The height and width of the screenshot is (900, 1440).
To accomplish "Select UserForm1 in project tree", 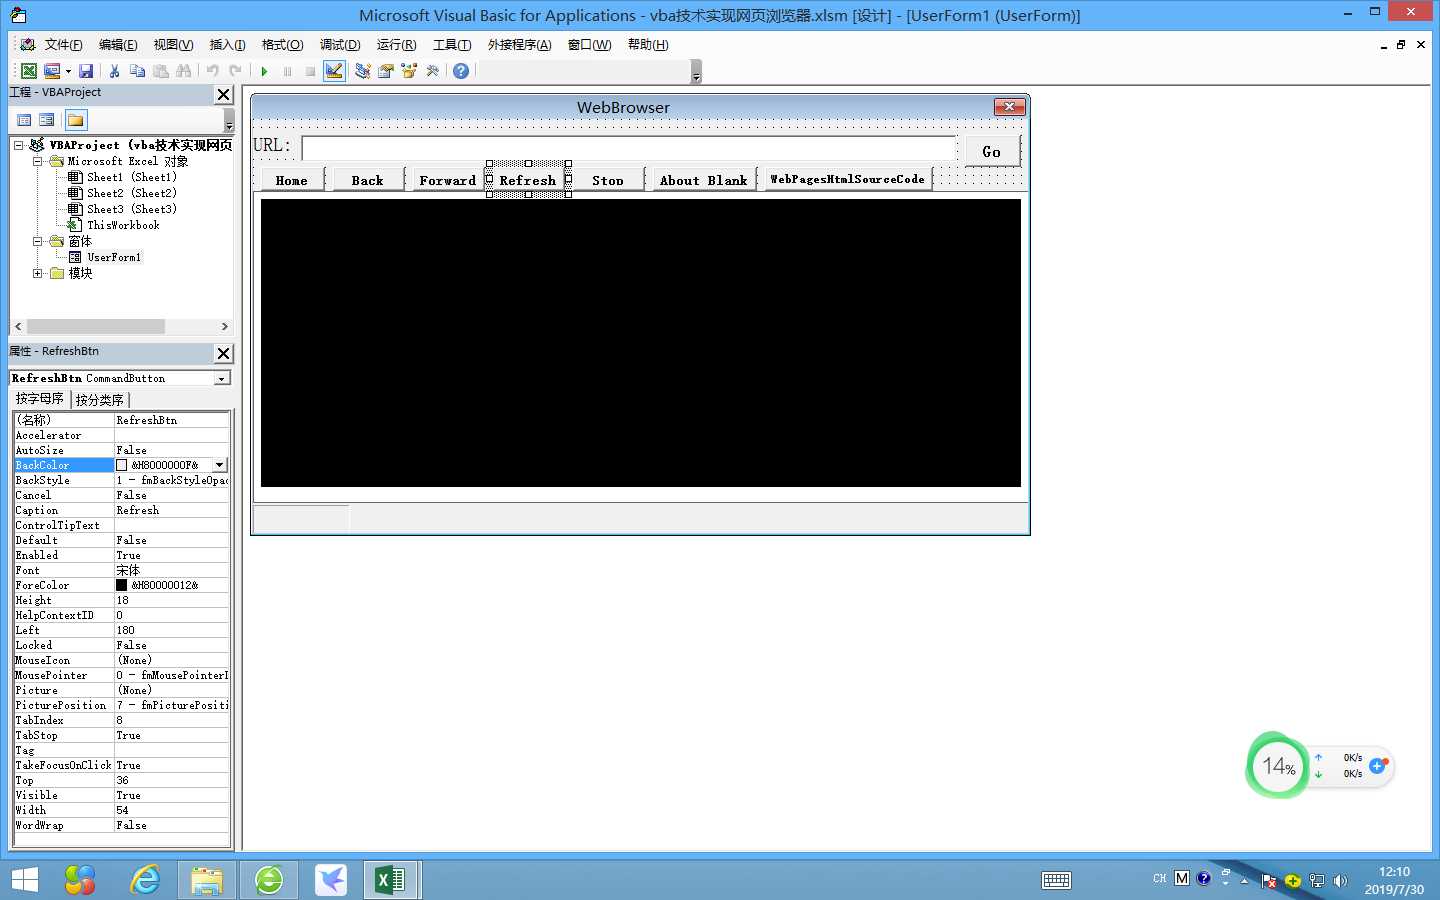I will (105, 257).
